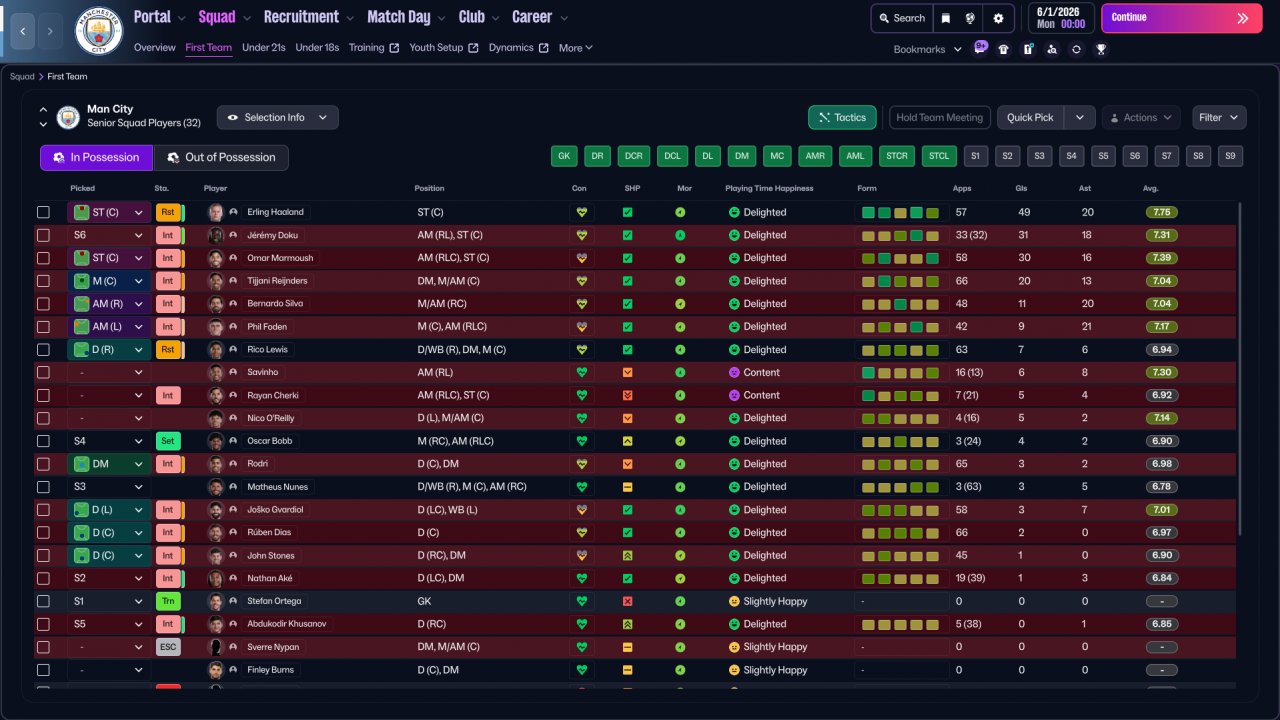
Task: Open the More submenu dropdown
Action: [575, 48]
